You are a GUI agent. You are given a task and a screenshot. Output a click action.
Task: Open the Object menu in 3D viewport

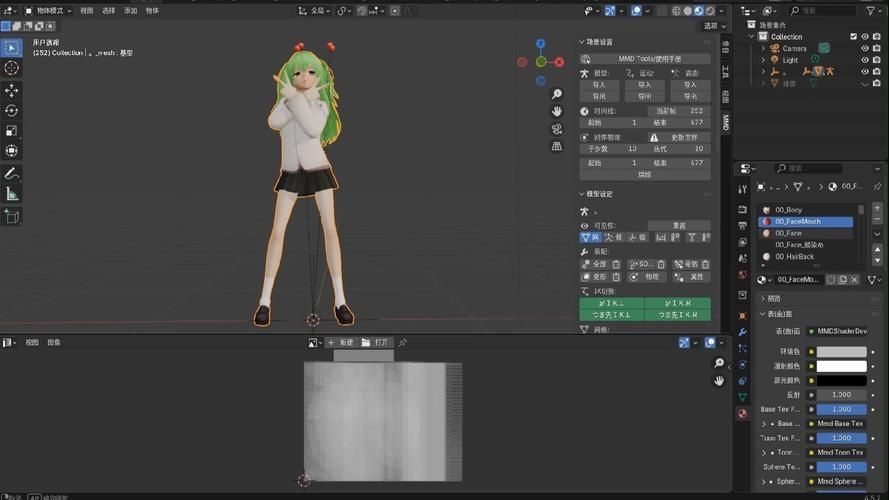(153, 11)
